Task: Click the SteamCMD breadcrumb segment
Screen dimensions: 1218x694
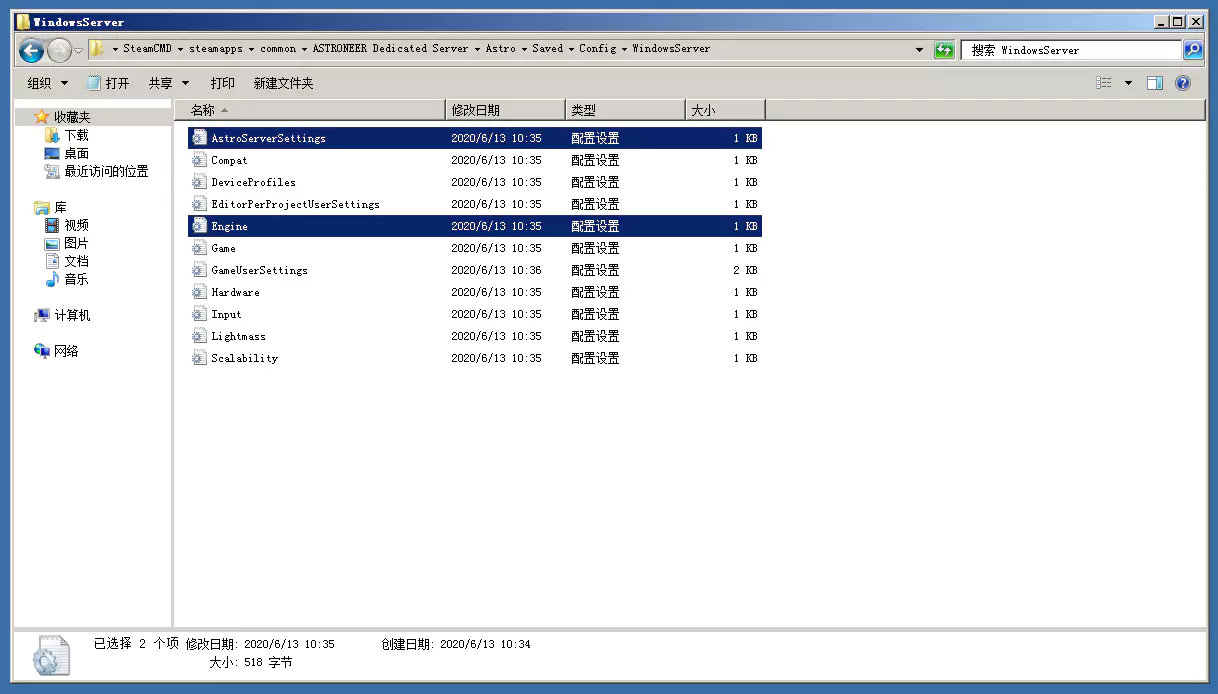Action: 148,49
